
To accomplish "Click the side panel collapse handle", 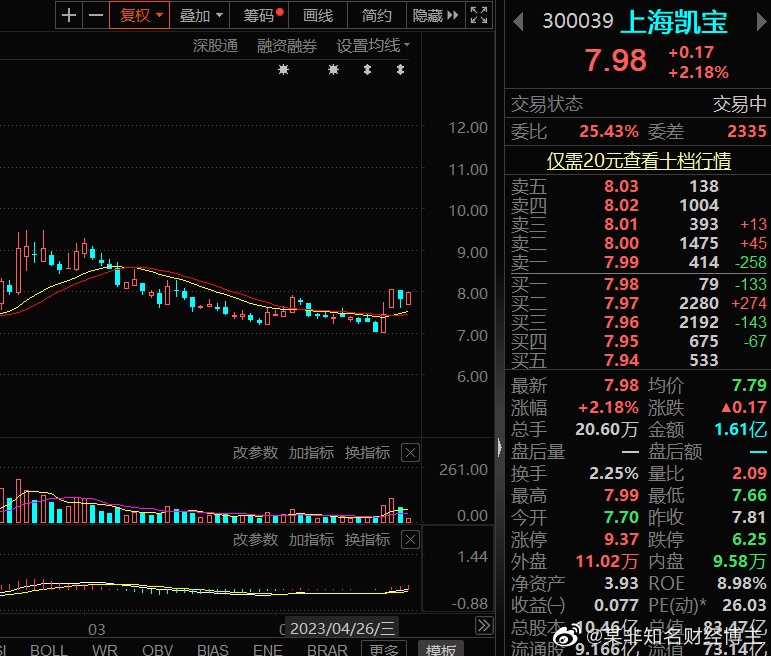I will (500, 447).
